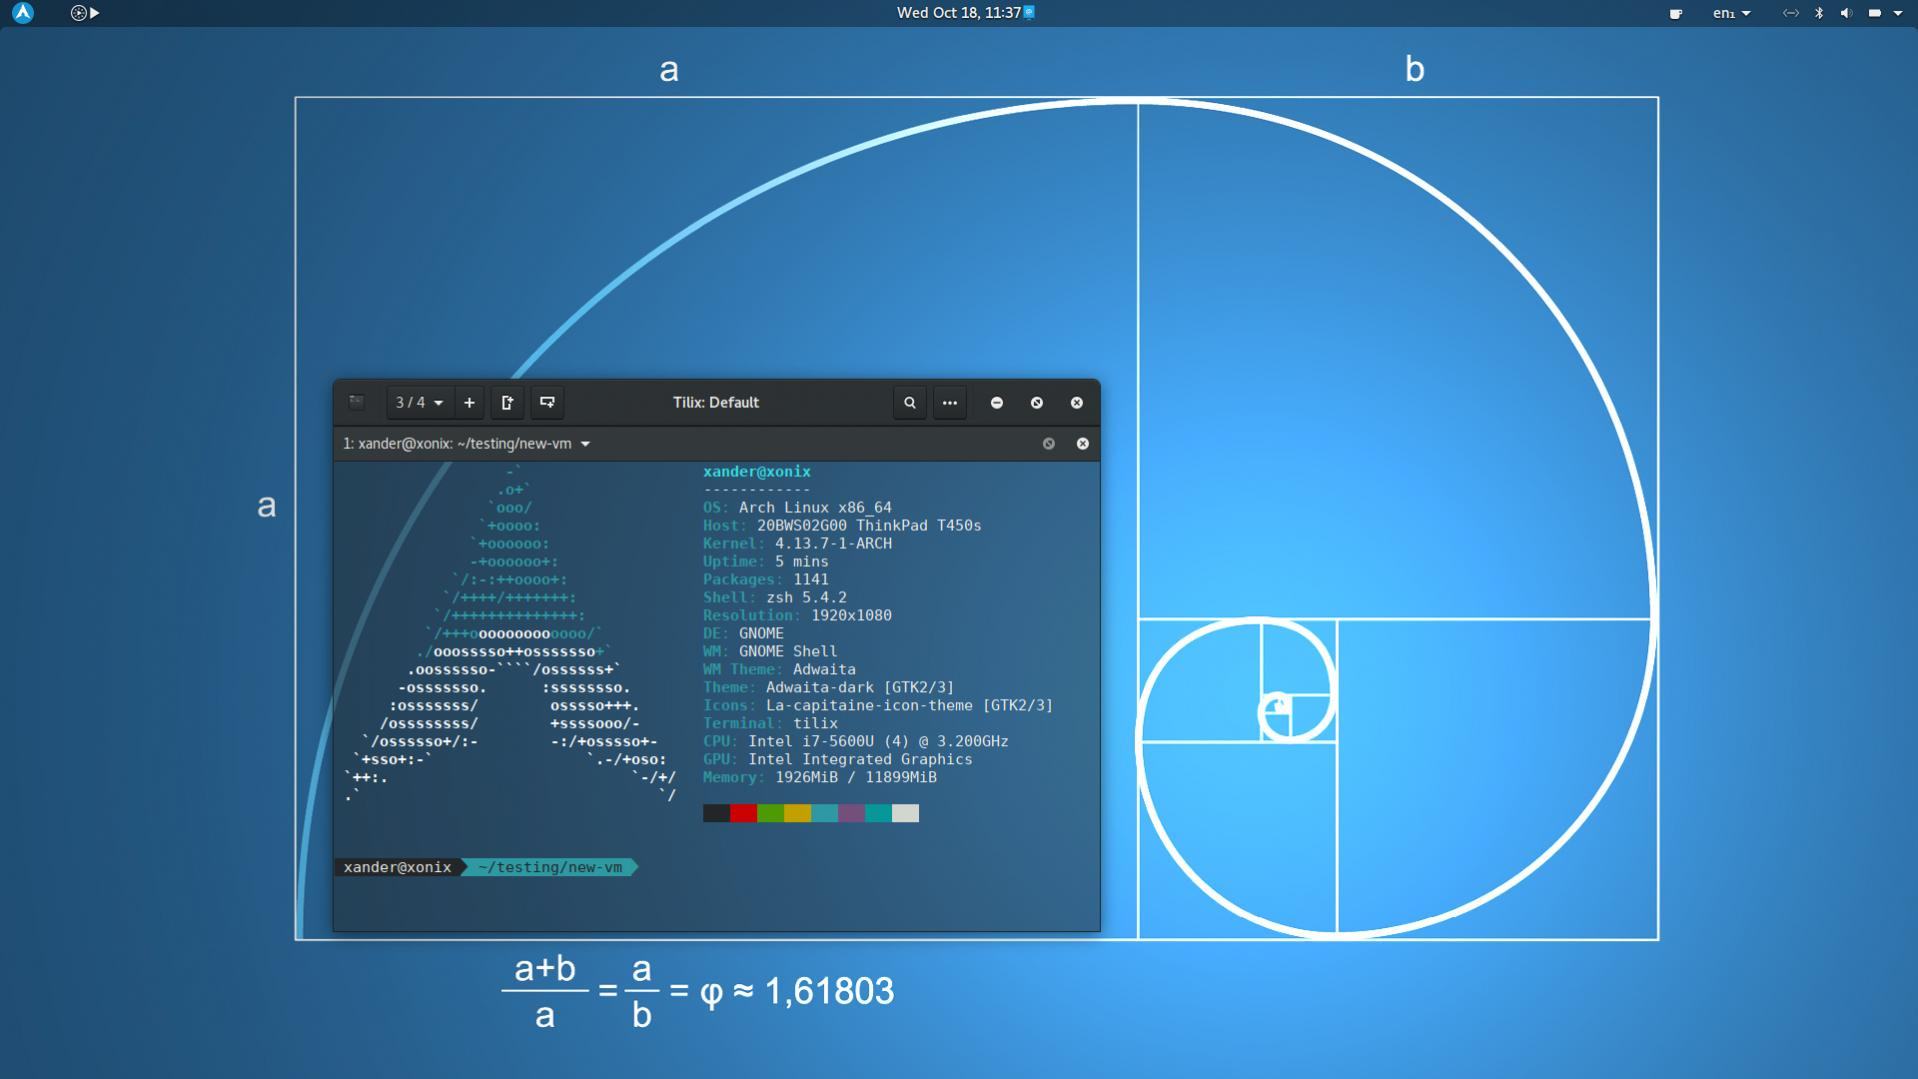Open the Arch logo Activities menu
This screenshot has height=1079, width=1918.
tap(23, 13)
